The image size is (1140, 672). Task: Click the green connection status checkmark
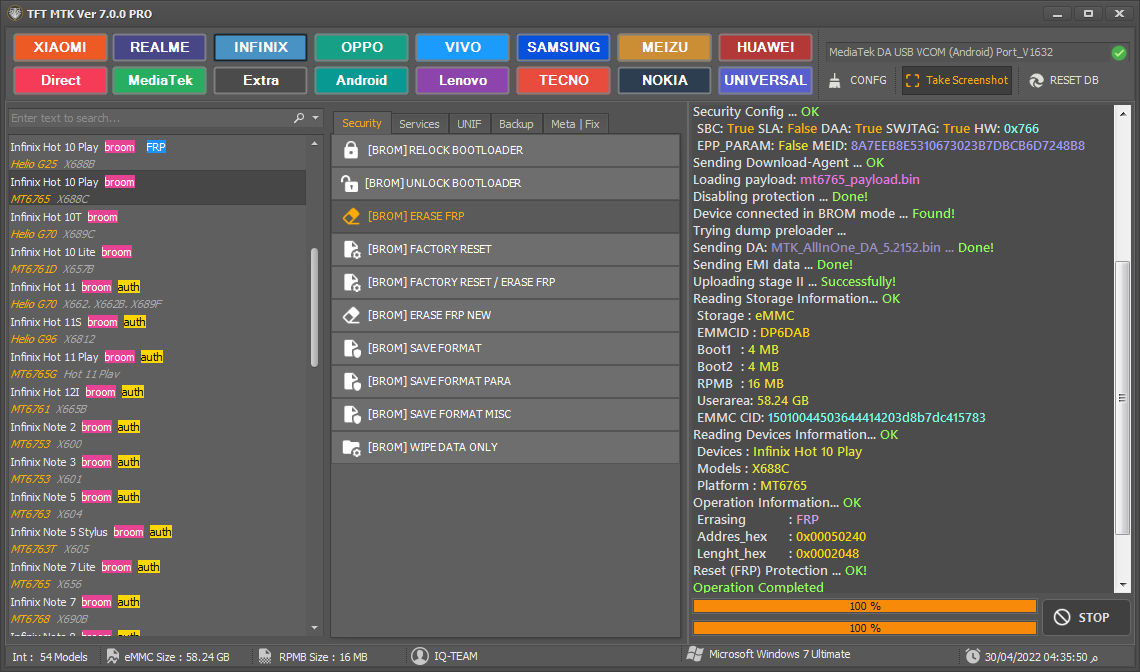(x=1119, y=52)
